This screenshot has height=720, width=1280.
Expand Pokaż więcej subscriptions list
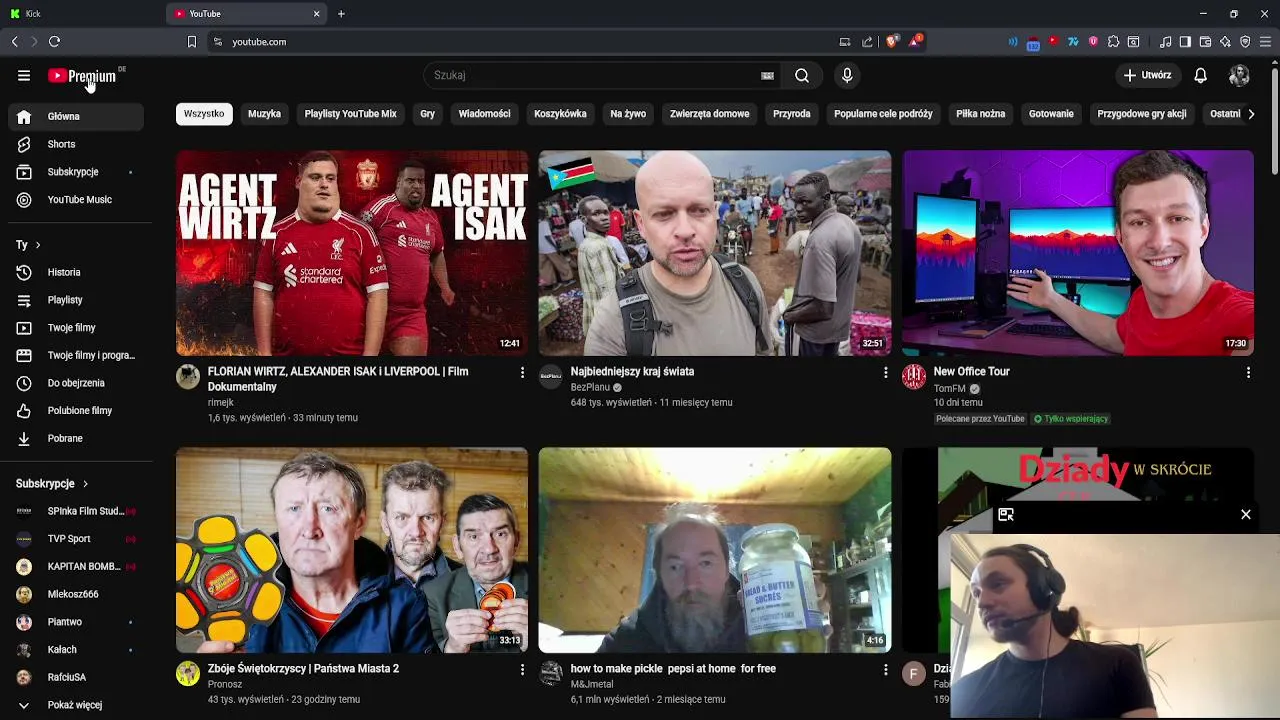(x=76, y=705)
